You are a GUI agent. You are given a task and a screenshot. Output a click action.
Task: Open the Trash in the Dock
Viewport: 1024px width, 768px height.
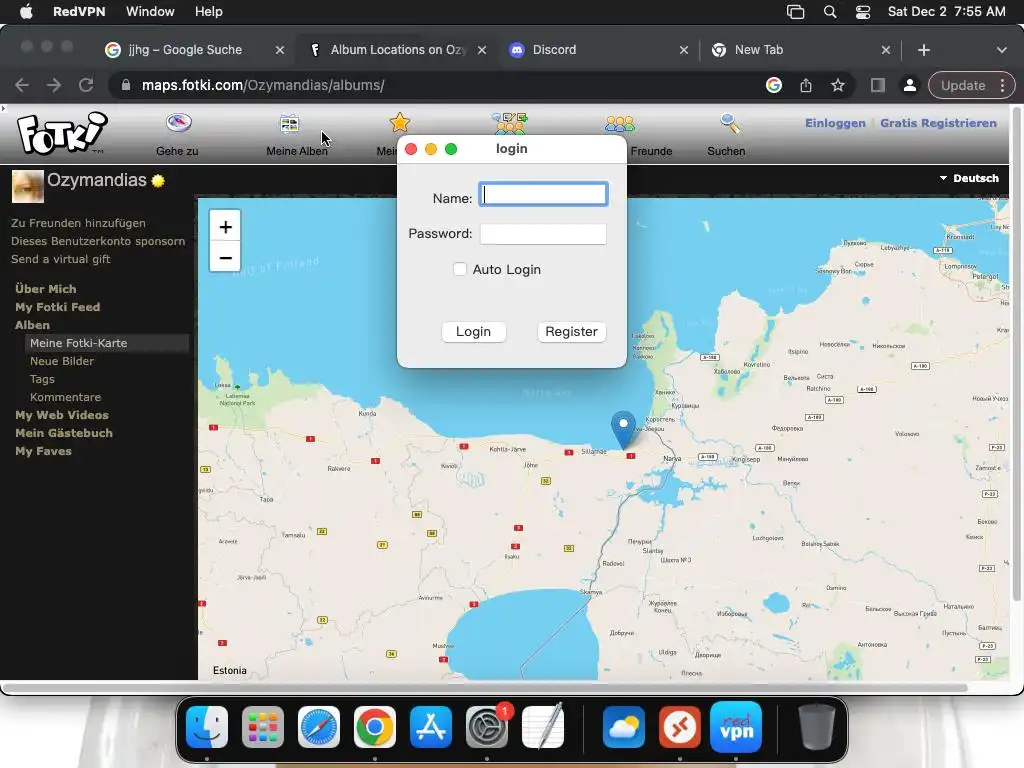pos(816,726)
